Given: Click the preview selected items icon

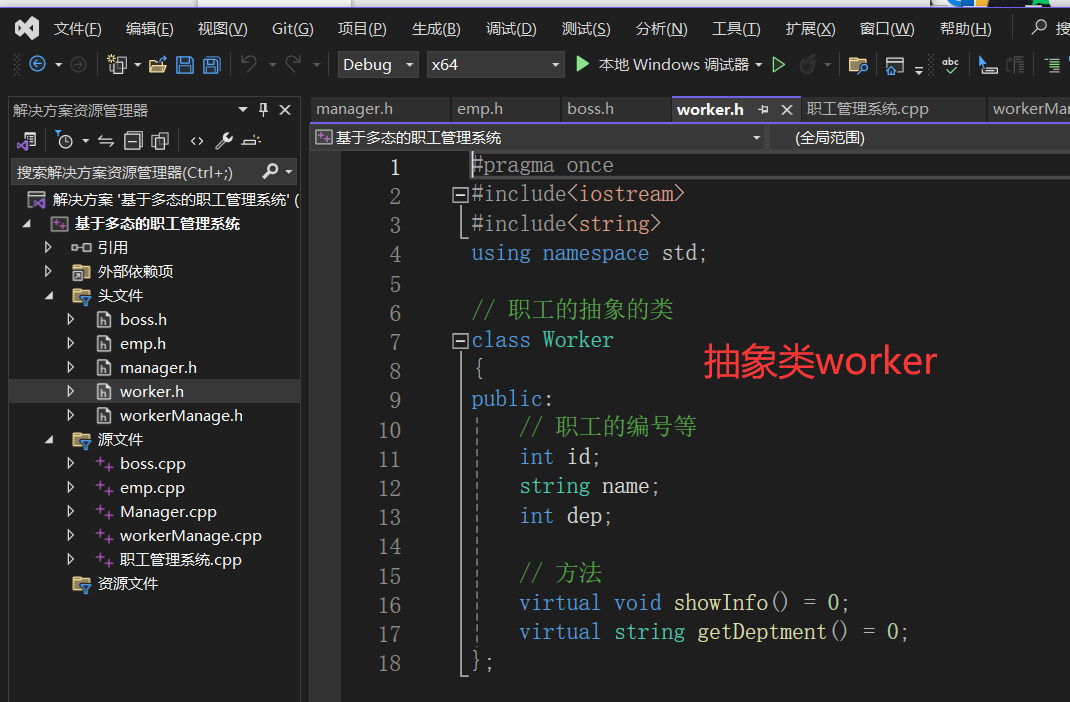Looking at the screenshot, I should coord(251,141).
